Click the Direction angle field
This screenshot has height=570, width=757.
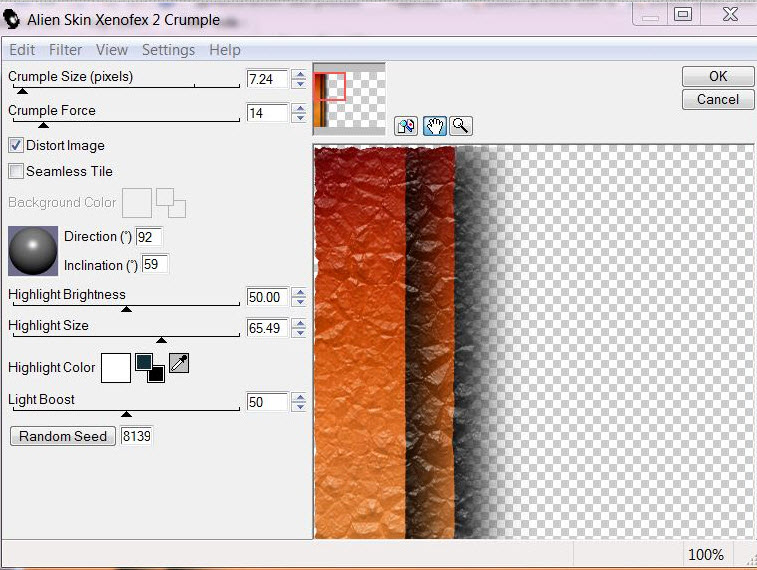[149, 237]
